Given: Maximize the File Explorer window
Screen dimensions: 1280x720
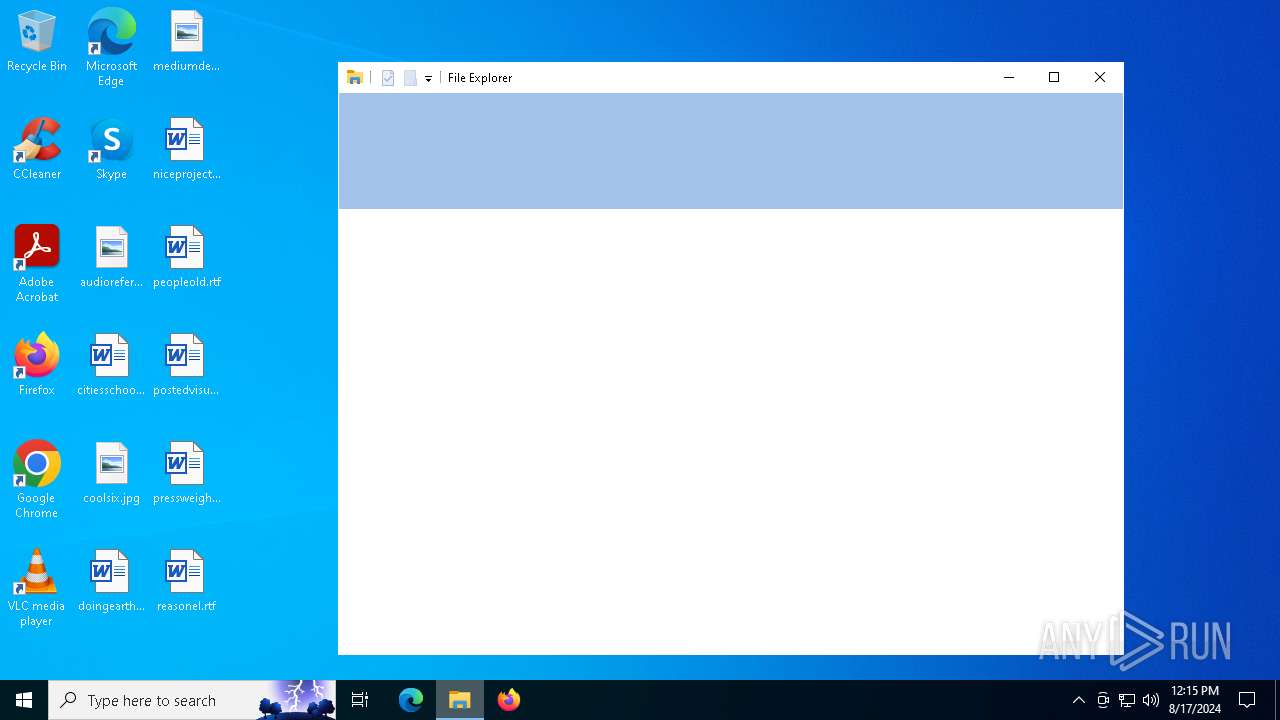Looking at the screenshot, I should click(x=1054, y=78).
